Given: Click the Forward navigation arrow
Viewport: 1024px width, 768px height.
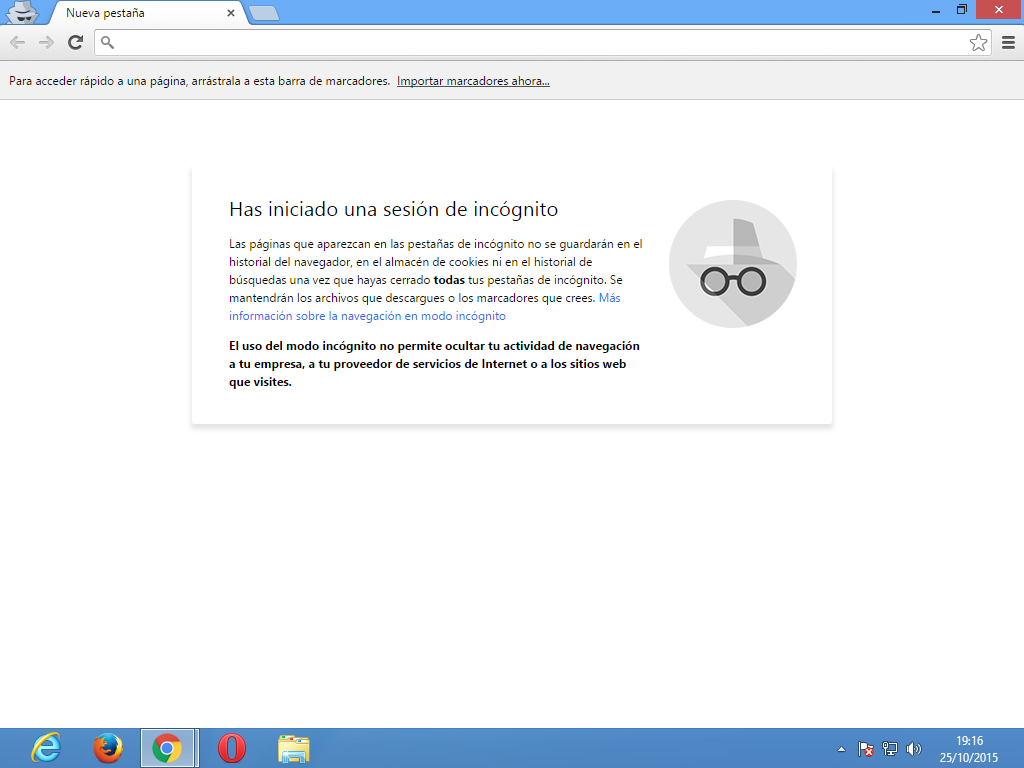Looking at the screenshot, I should pyautogui.click(x=46, y=42).
